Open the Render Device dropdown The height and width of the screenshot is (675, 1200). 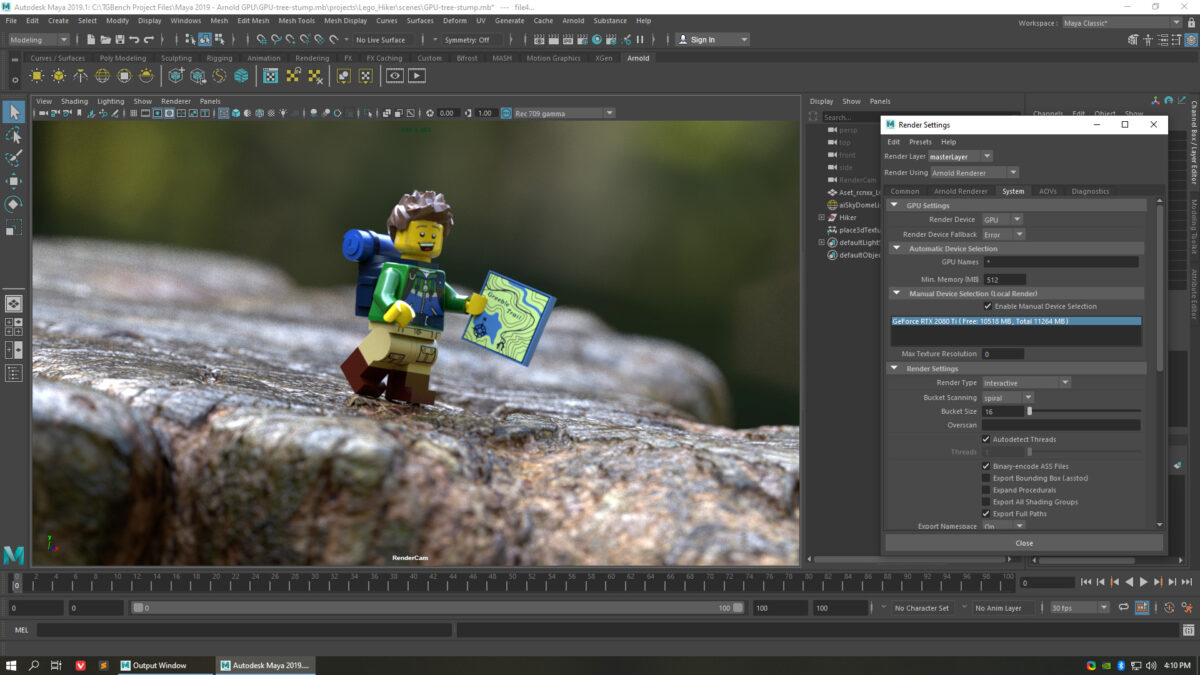pos(1001,219)
